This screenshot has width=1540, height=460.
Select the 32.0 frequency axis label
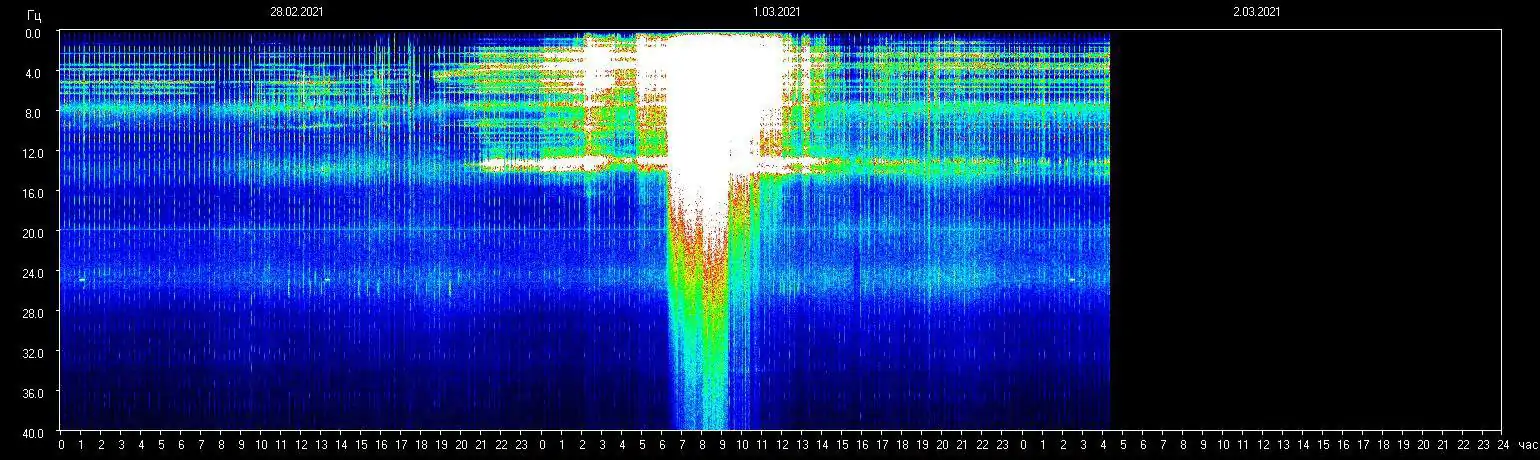[x=32, y=352]
